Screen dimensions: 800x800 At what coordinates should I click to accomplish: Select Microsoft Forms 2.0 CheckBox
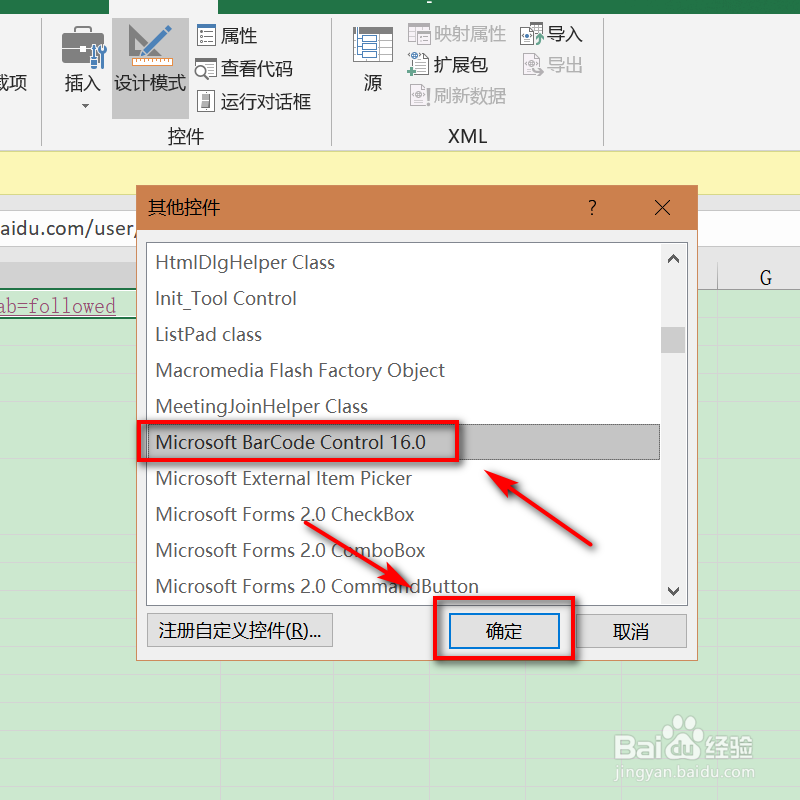point(403,514)
